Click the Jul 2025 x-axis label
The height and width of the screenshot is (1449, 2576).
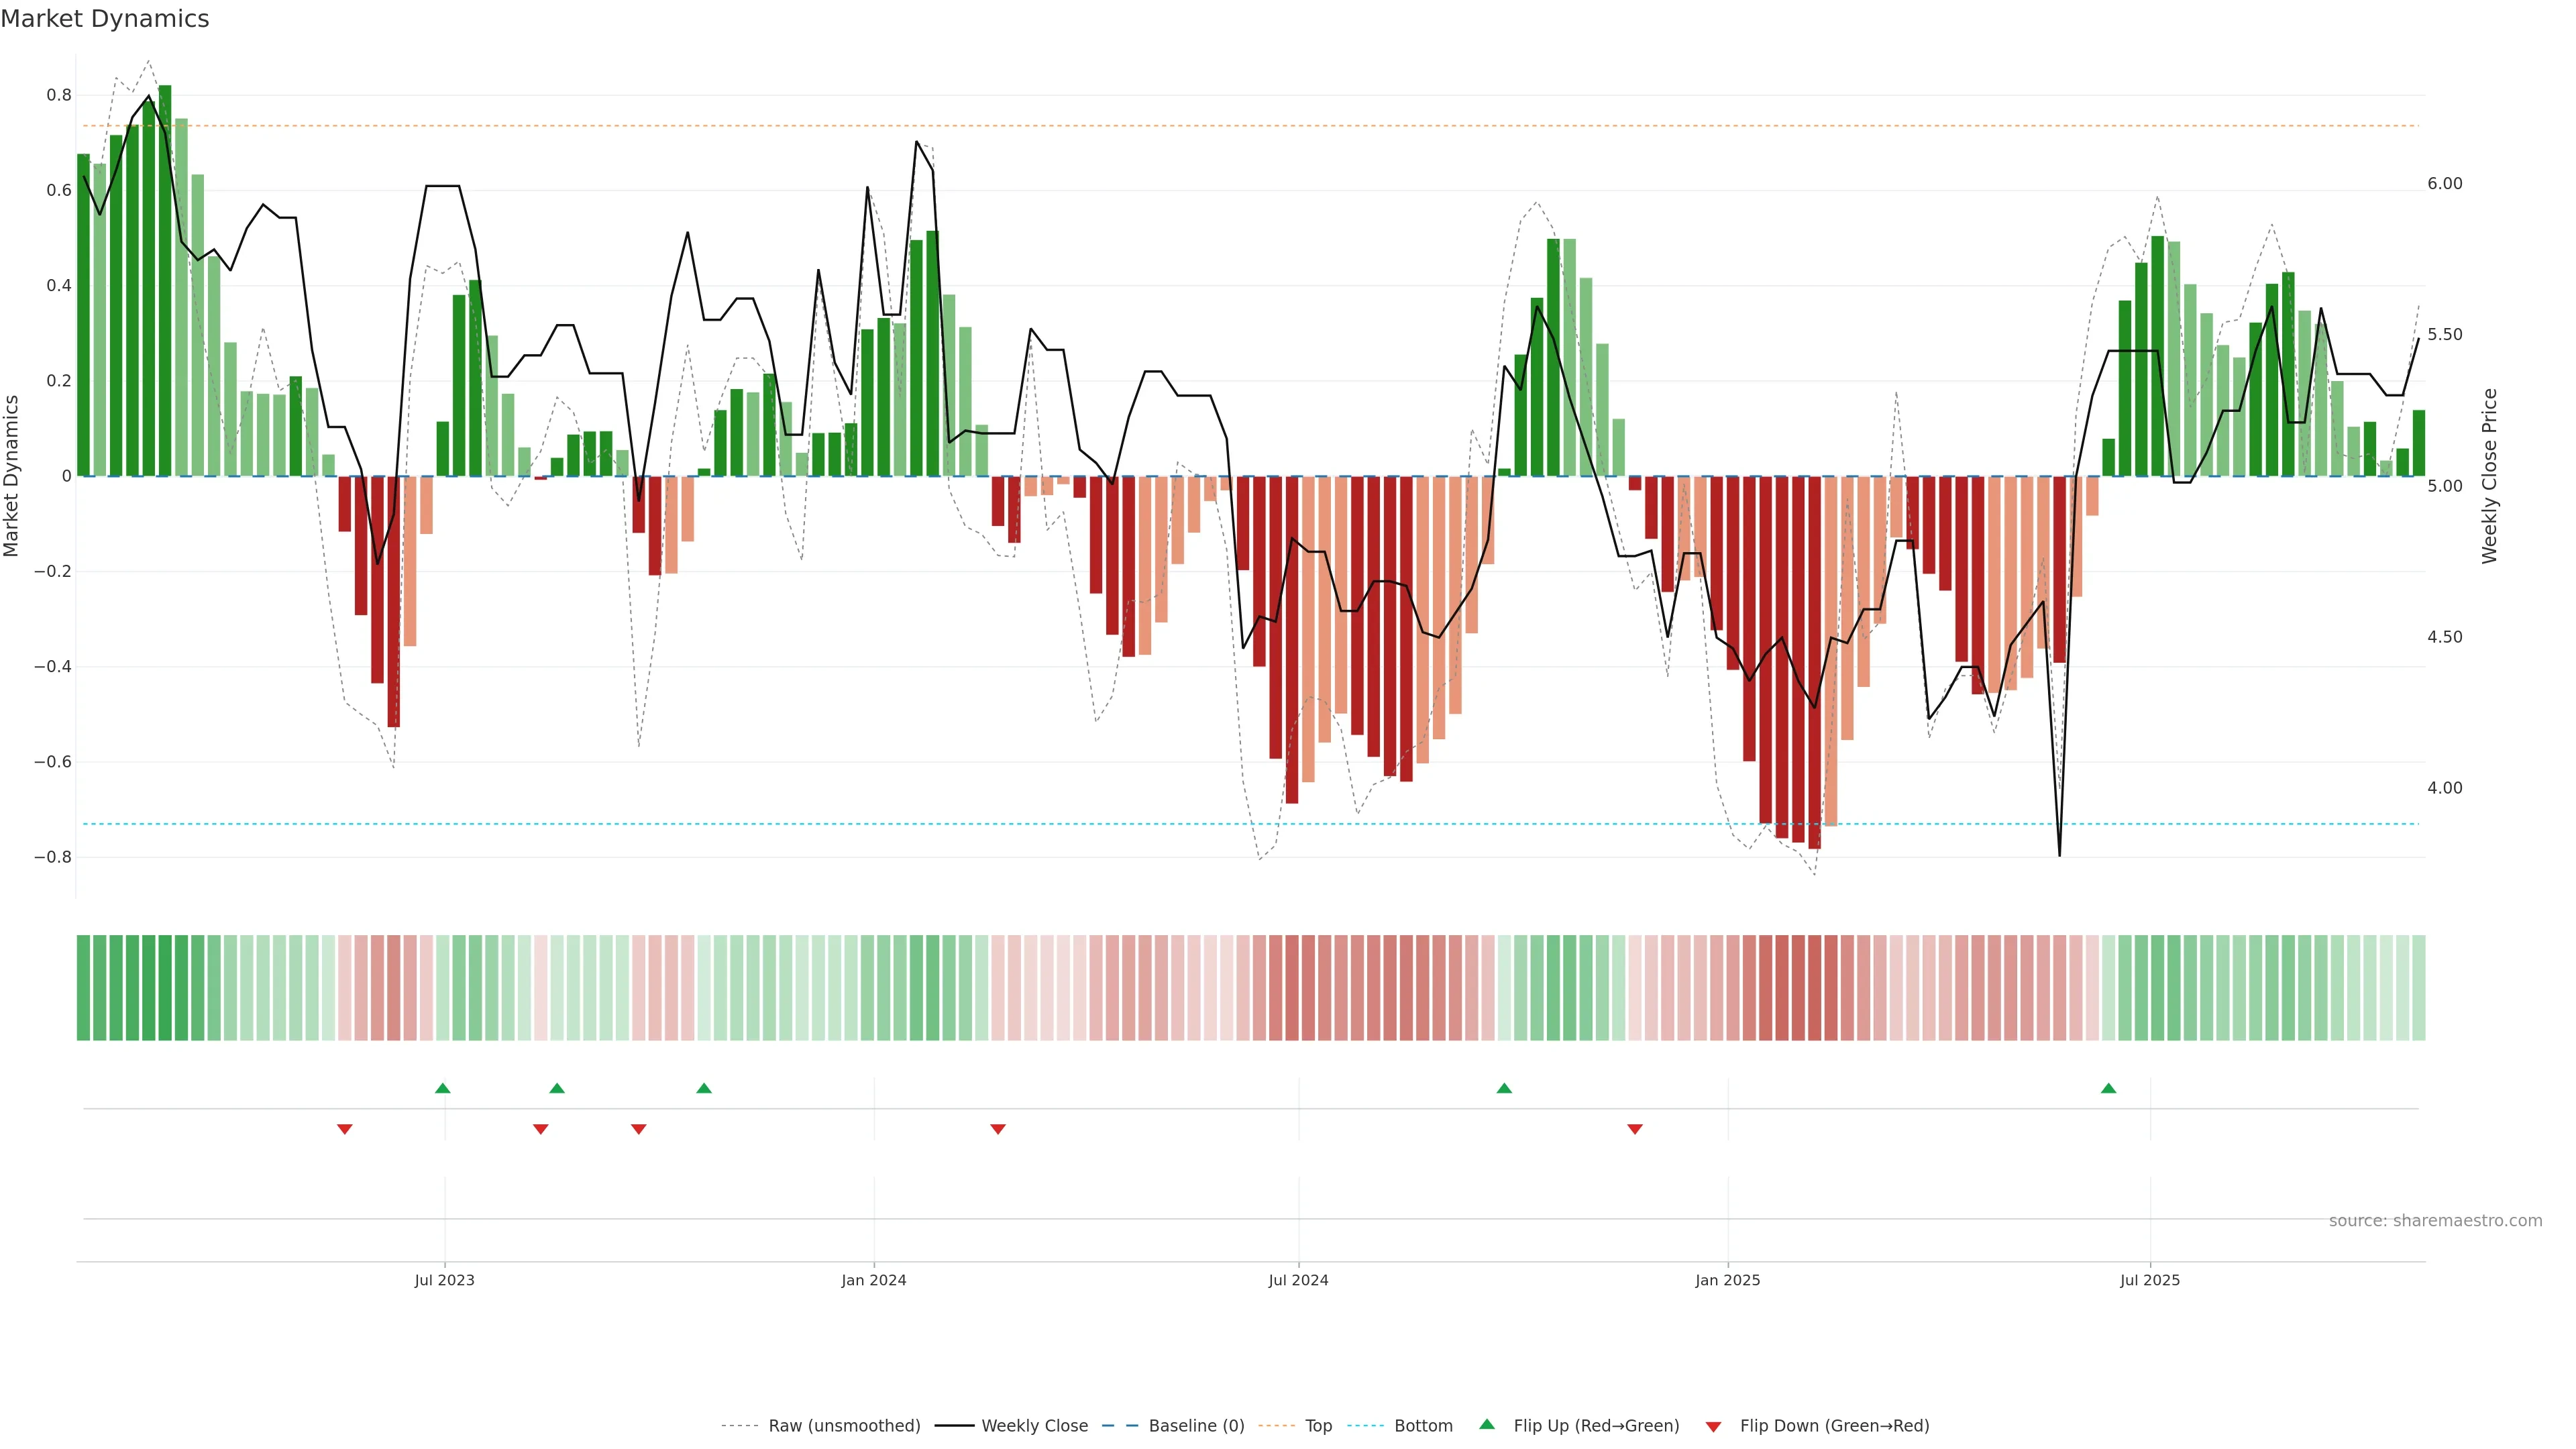tap(2149, 1280)
